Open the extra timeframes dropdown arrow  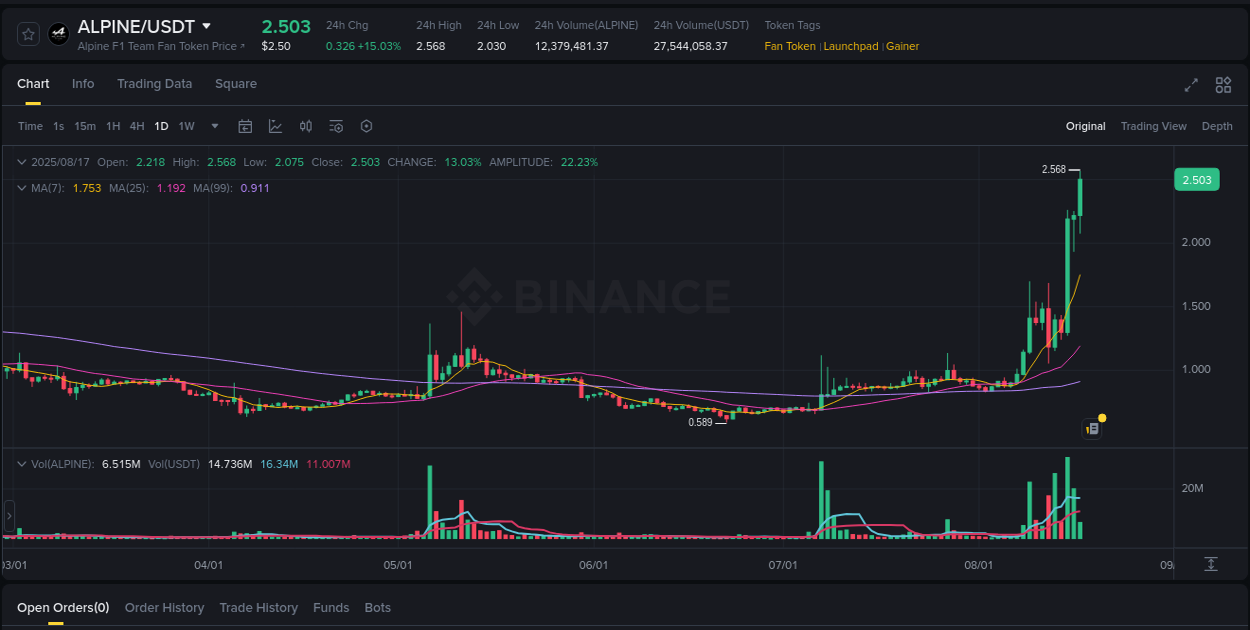pos(214,126)
